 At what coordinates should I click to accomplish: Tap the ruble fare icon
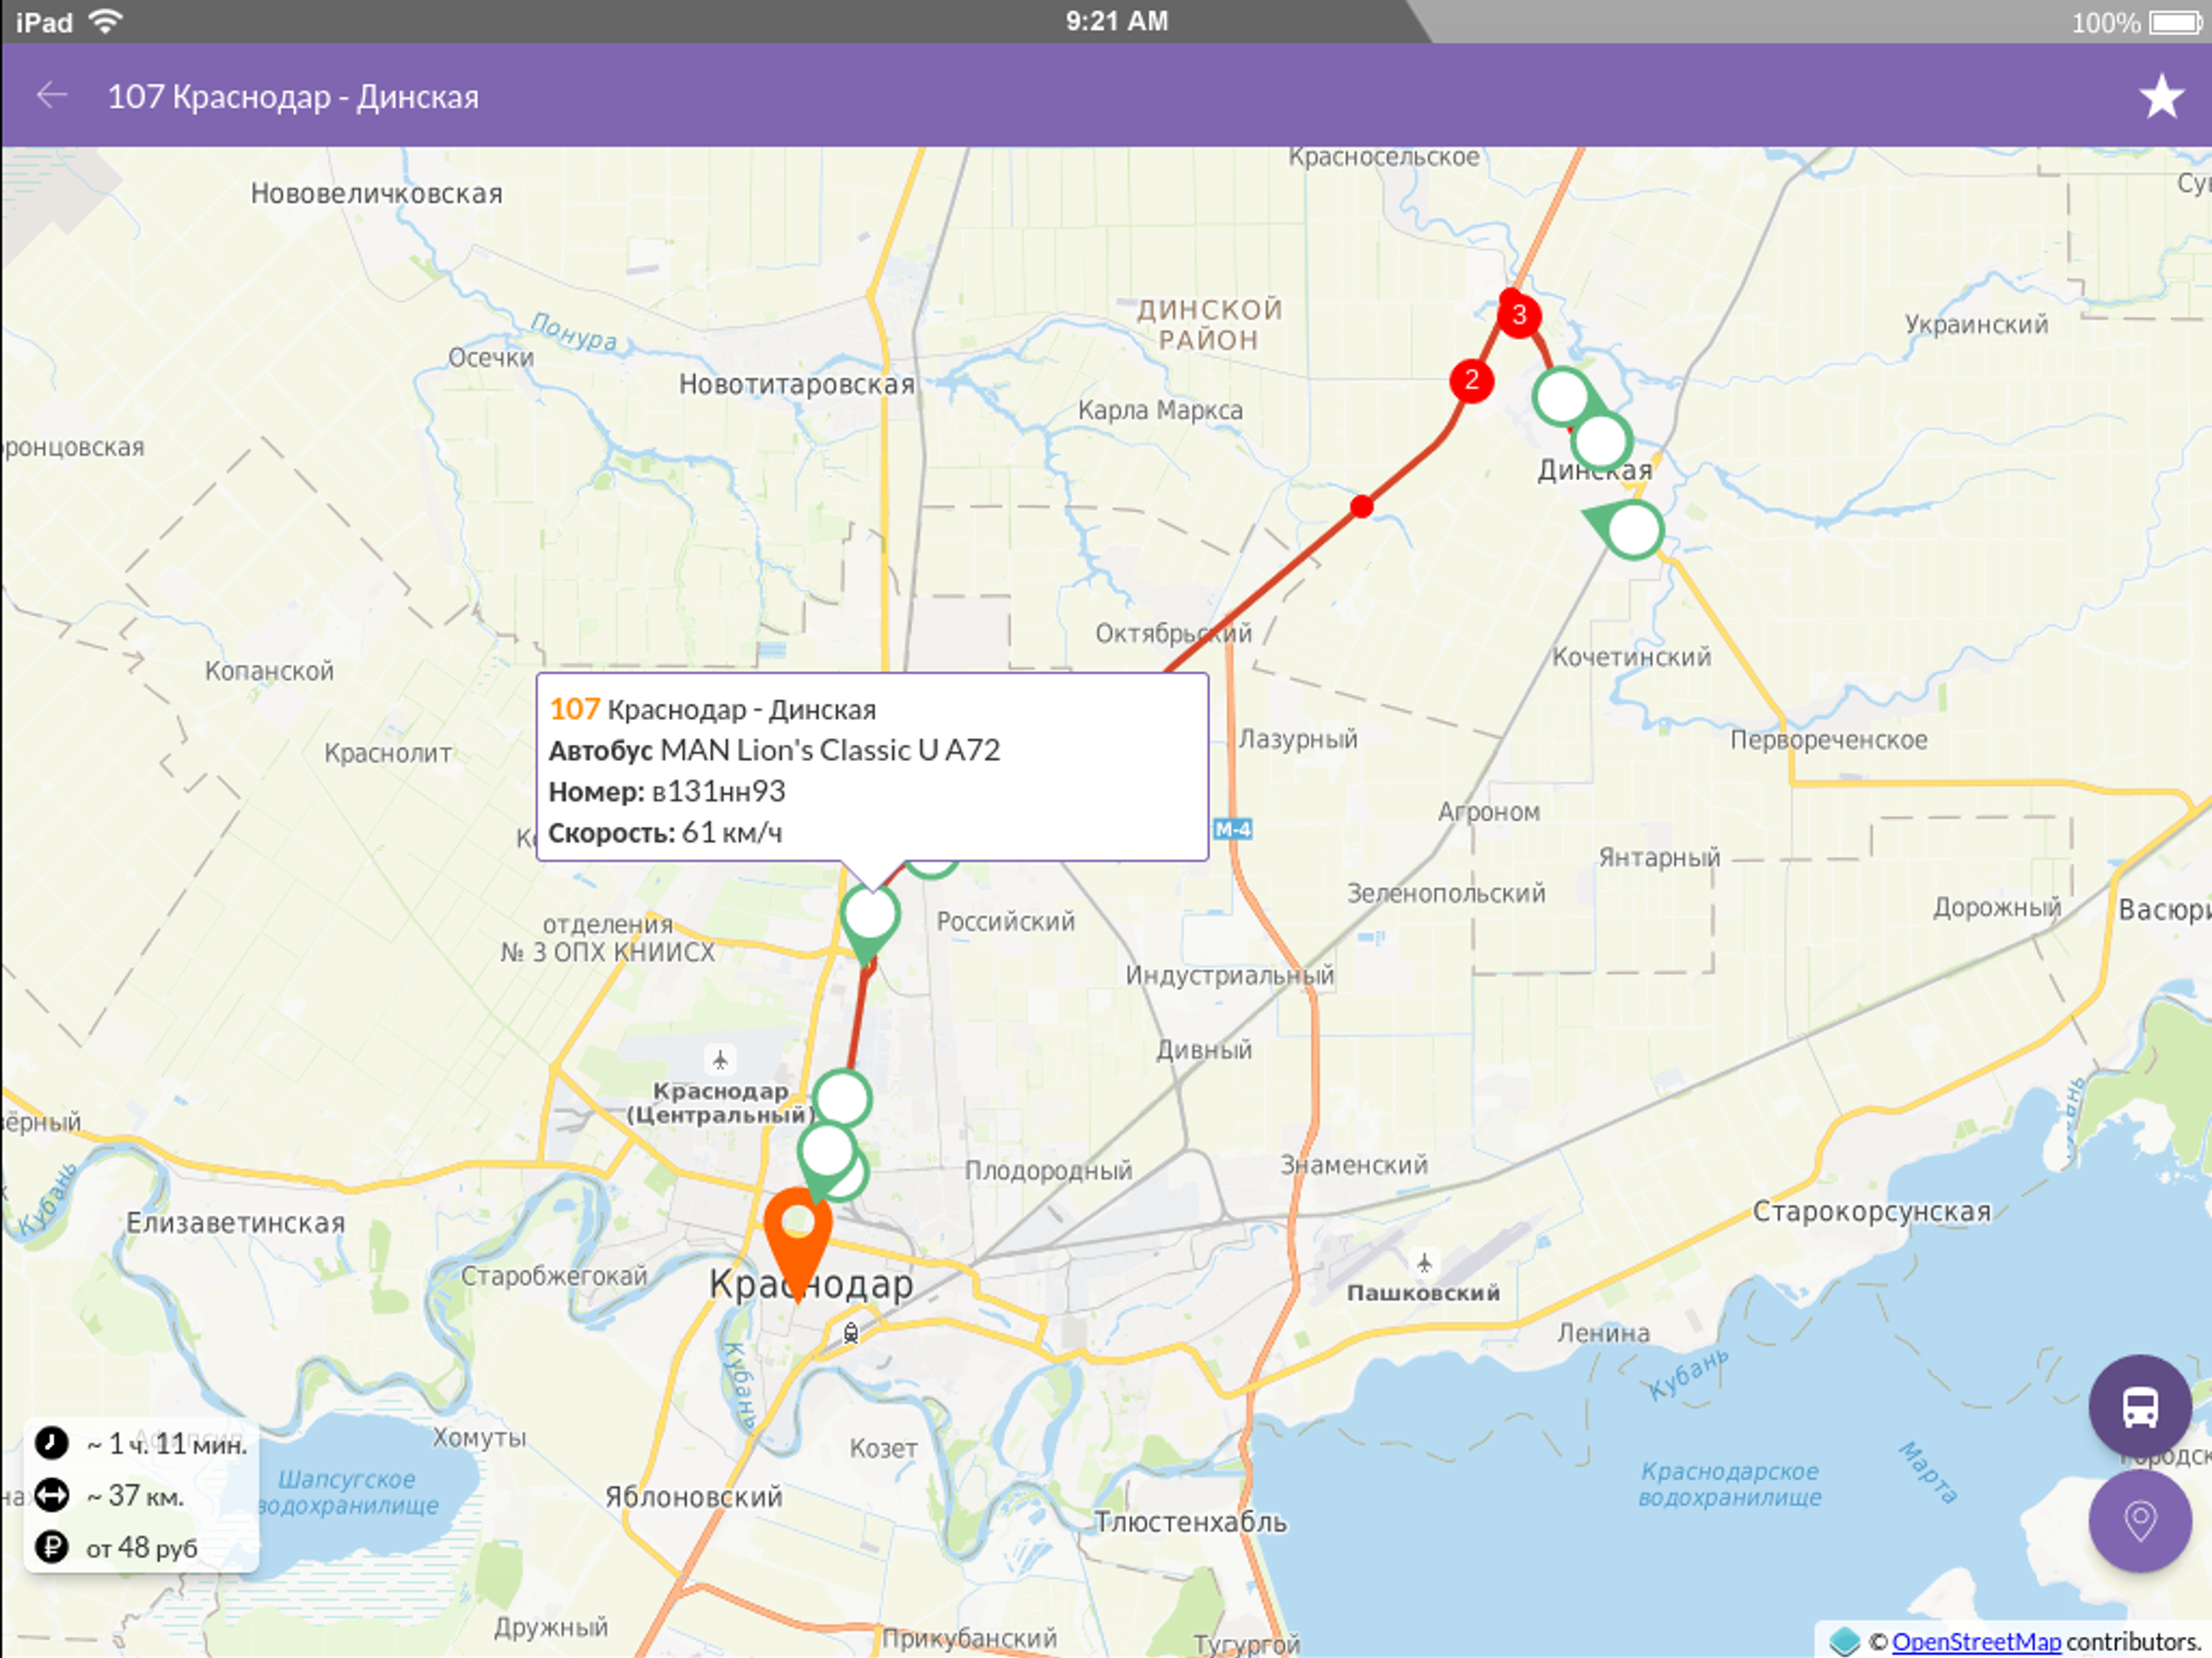pos(51,1547)
